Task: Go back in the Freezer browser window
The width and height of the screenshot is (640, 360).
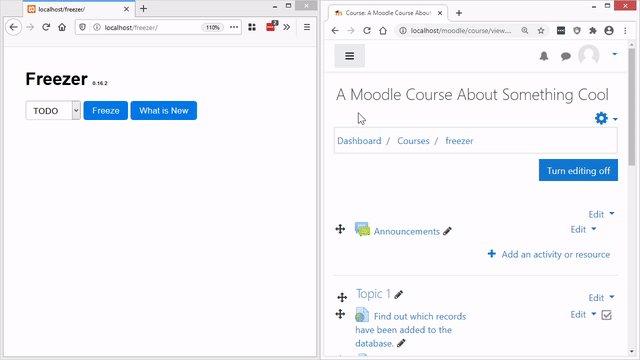Action: [13, 27]
